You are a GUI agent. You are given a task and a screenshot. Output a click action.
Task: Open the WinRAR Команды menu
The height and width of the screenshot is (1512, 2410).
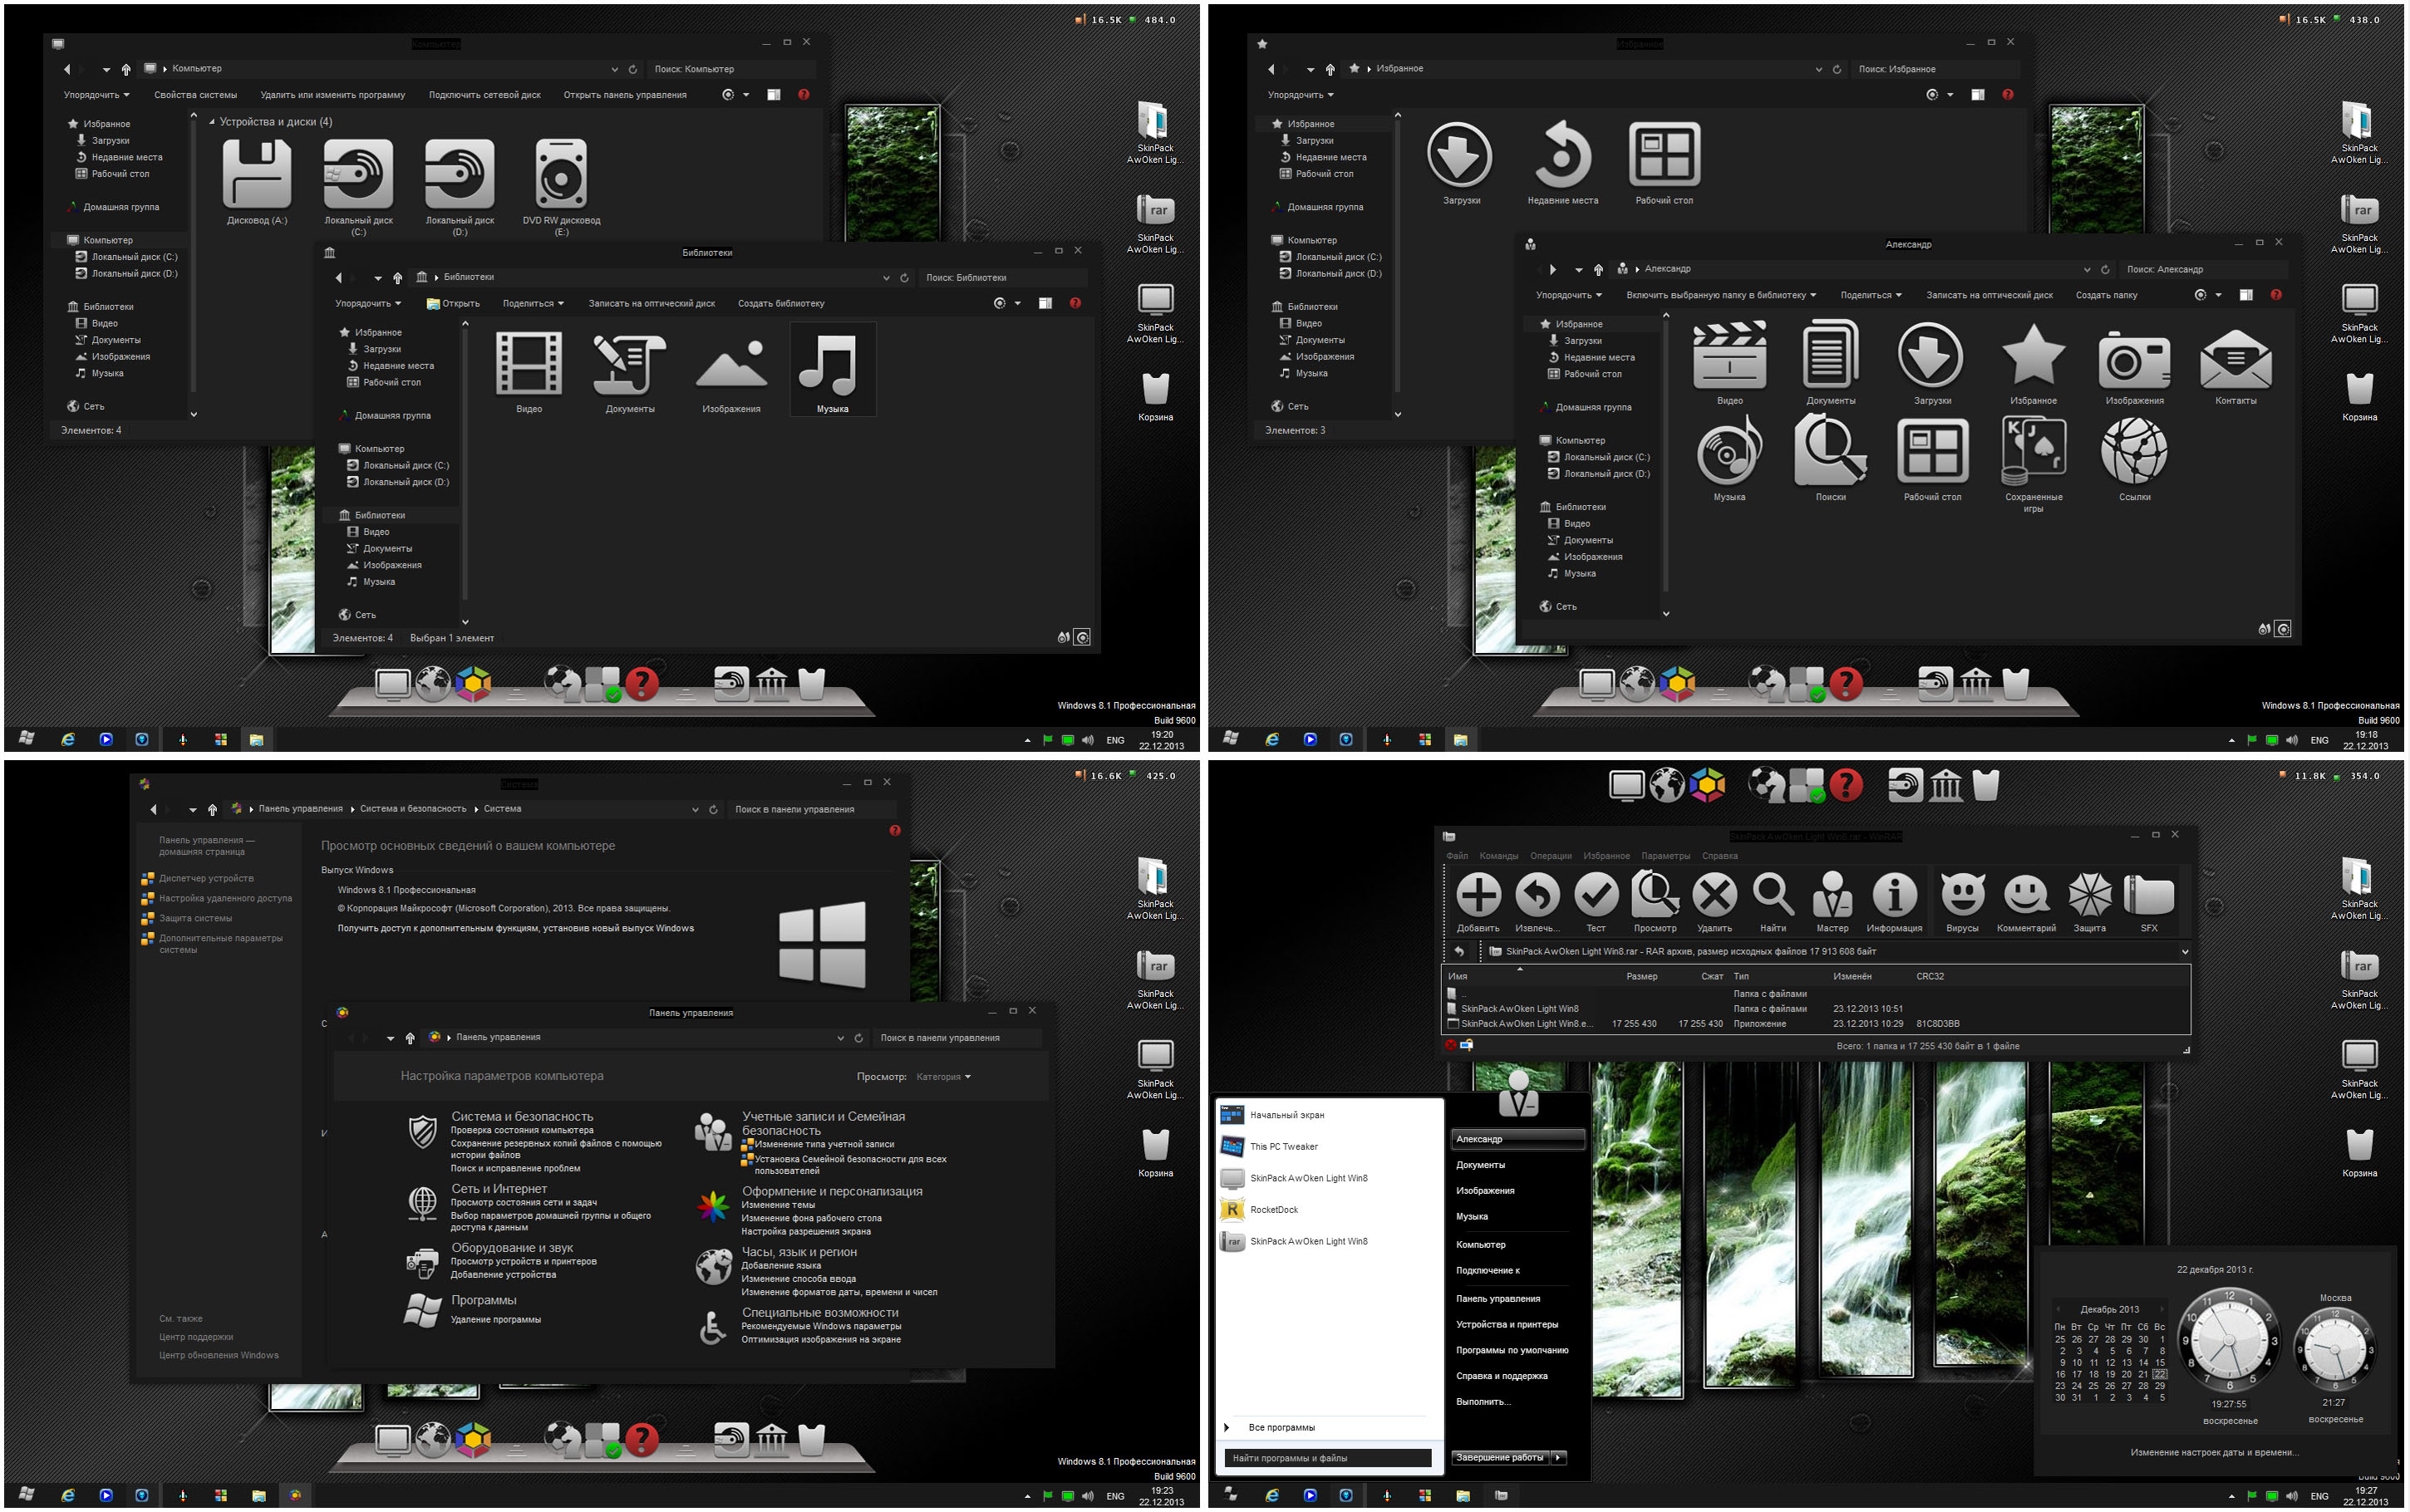click(x=1498, y=856)
